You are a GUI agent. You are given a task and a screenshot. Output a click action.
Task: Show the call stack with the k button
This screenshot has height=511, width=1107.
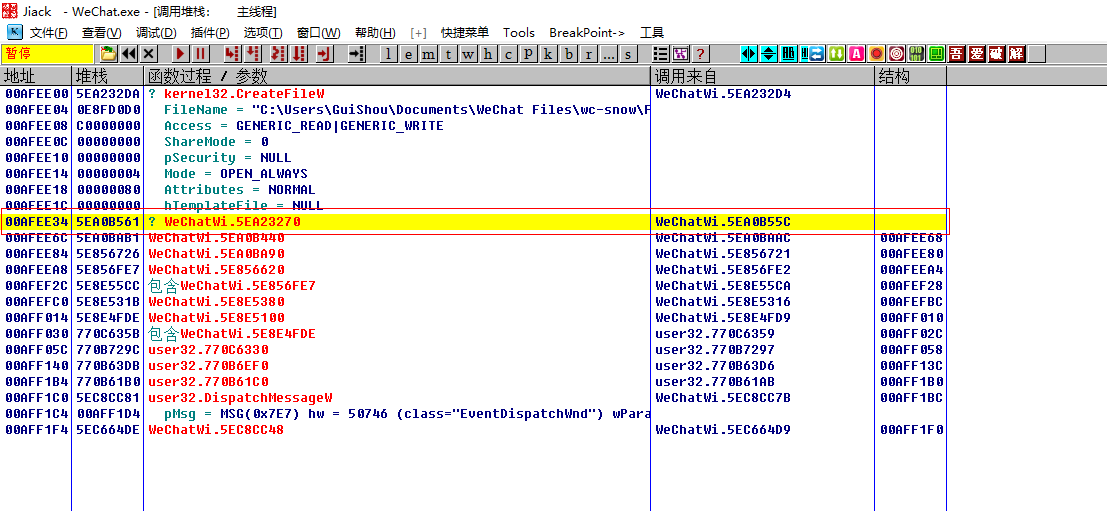[x=548, y=54]
